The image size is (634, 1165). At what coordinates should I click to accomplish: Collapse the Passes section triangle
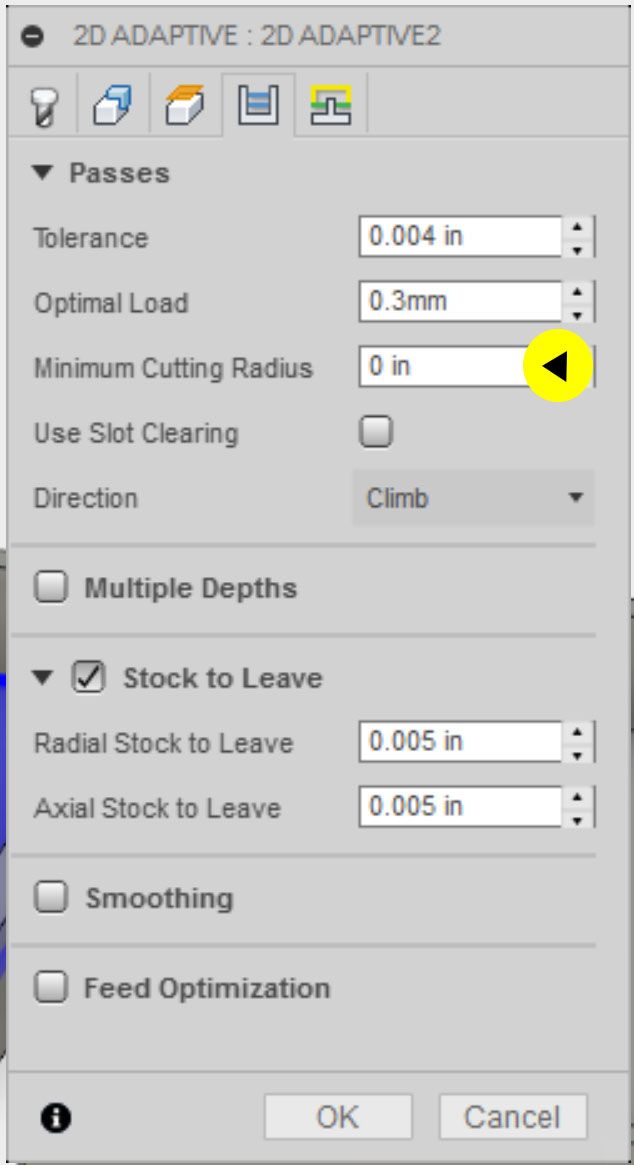(41, 173)
